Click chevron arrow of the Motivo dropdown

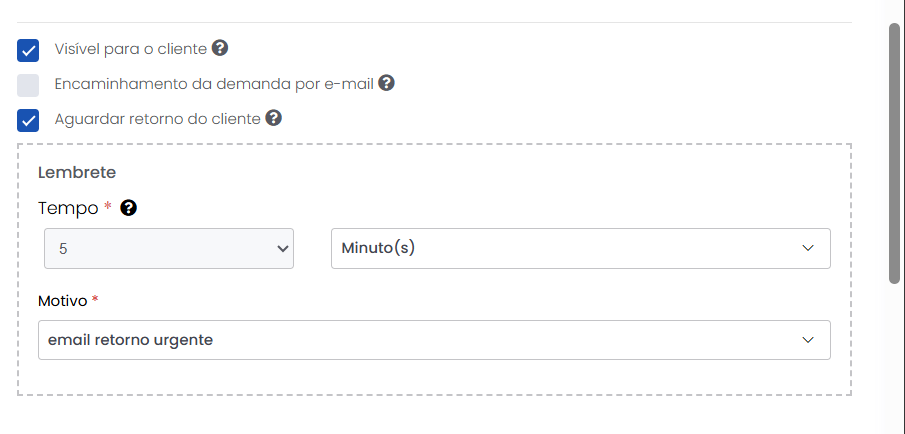click(x=809, y=340)
